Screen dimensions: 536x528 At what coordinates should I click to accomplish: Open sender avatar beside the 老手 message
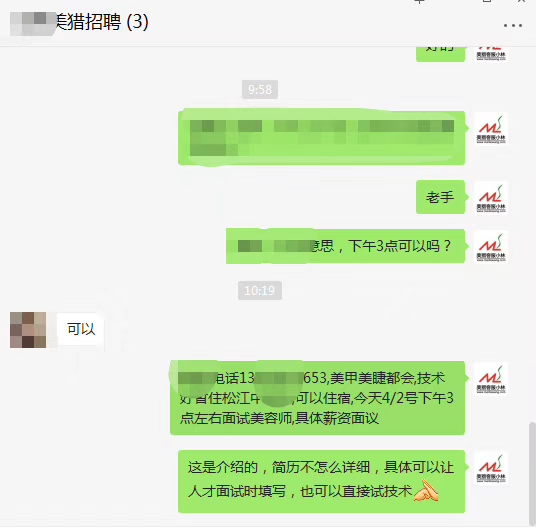[x=491, y=198]
